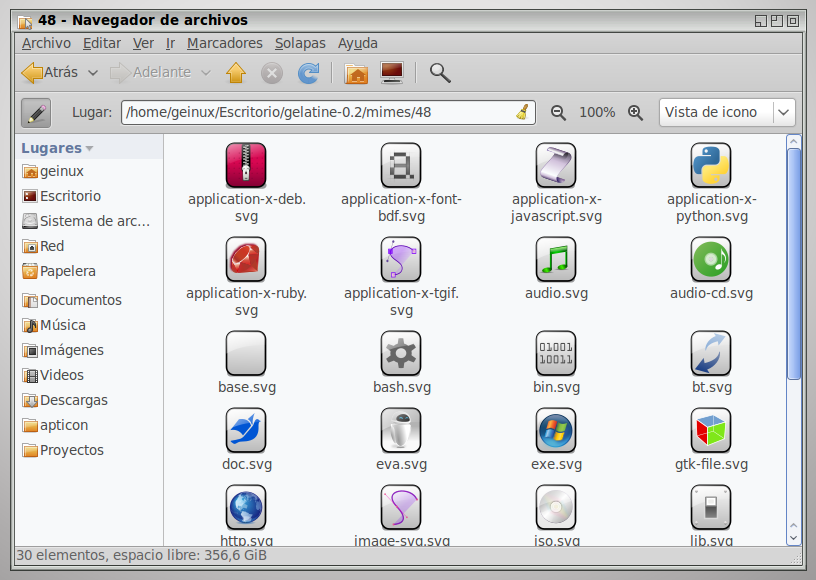Select geinux in the sidebar

pos(53,171)
